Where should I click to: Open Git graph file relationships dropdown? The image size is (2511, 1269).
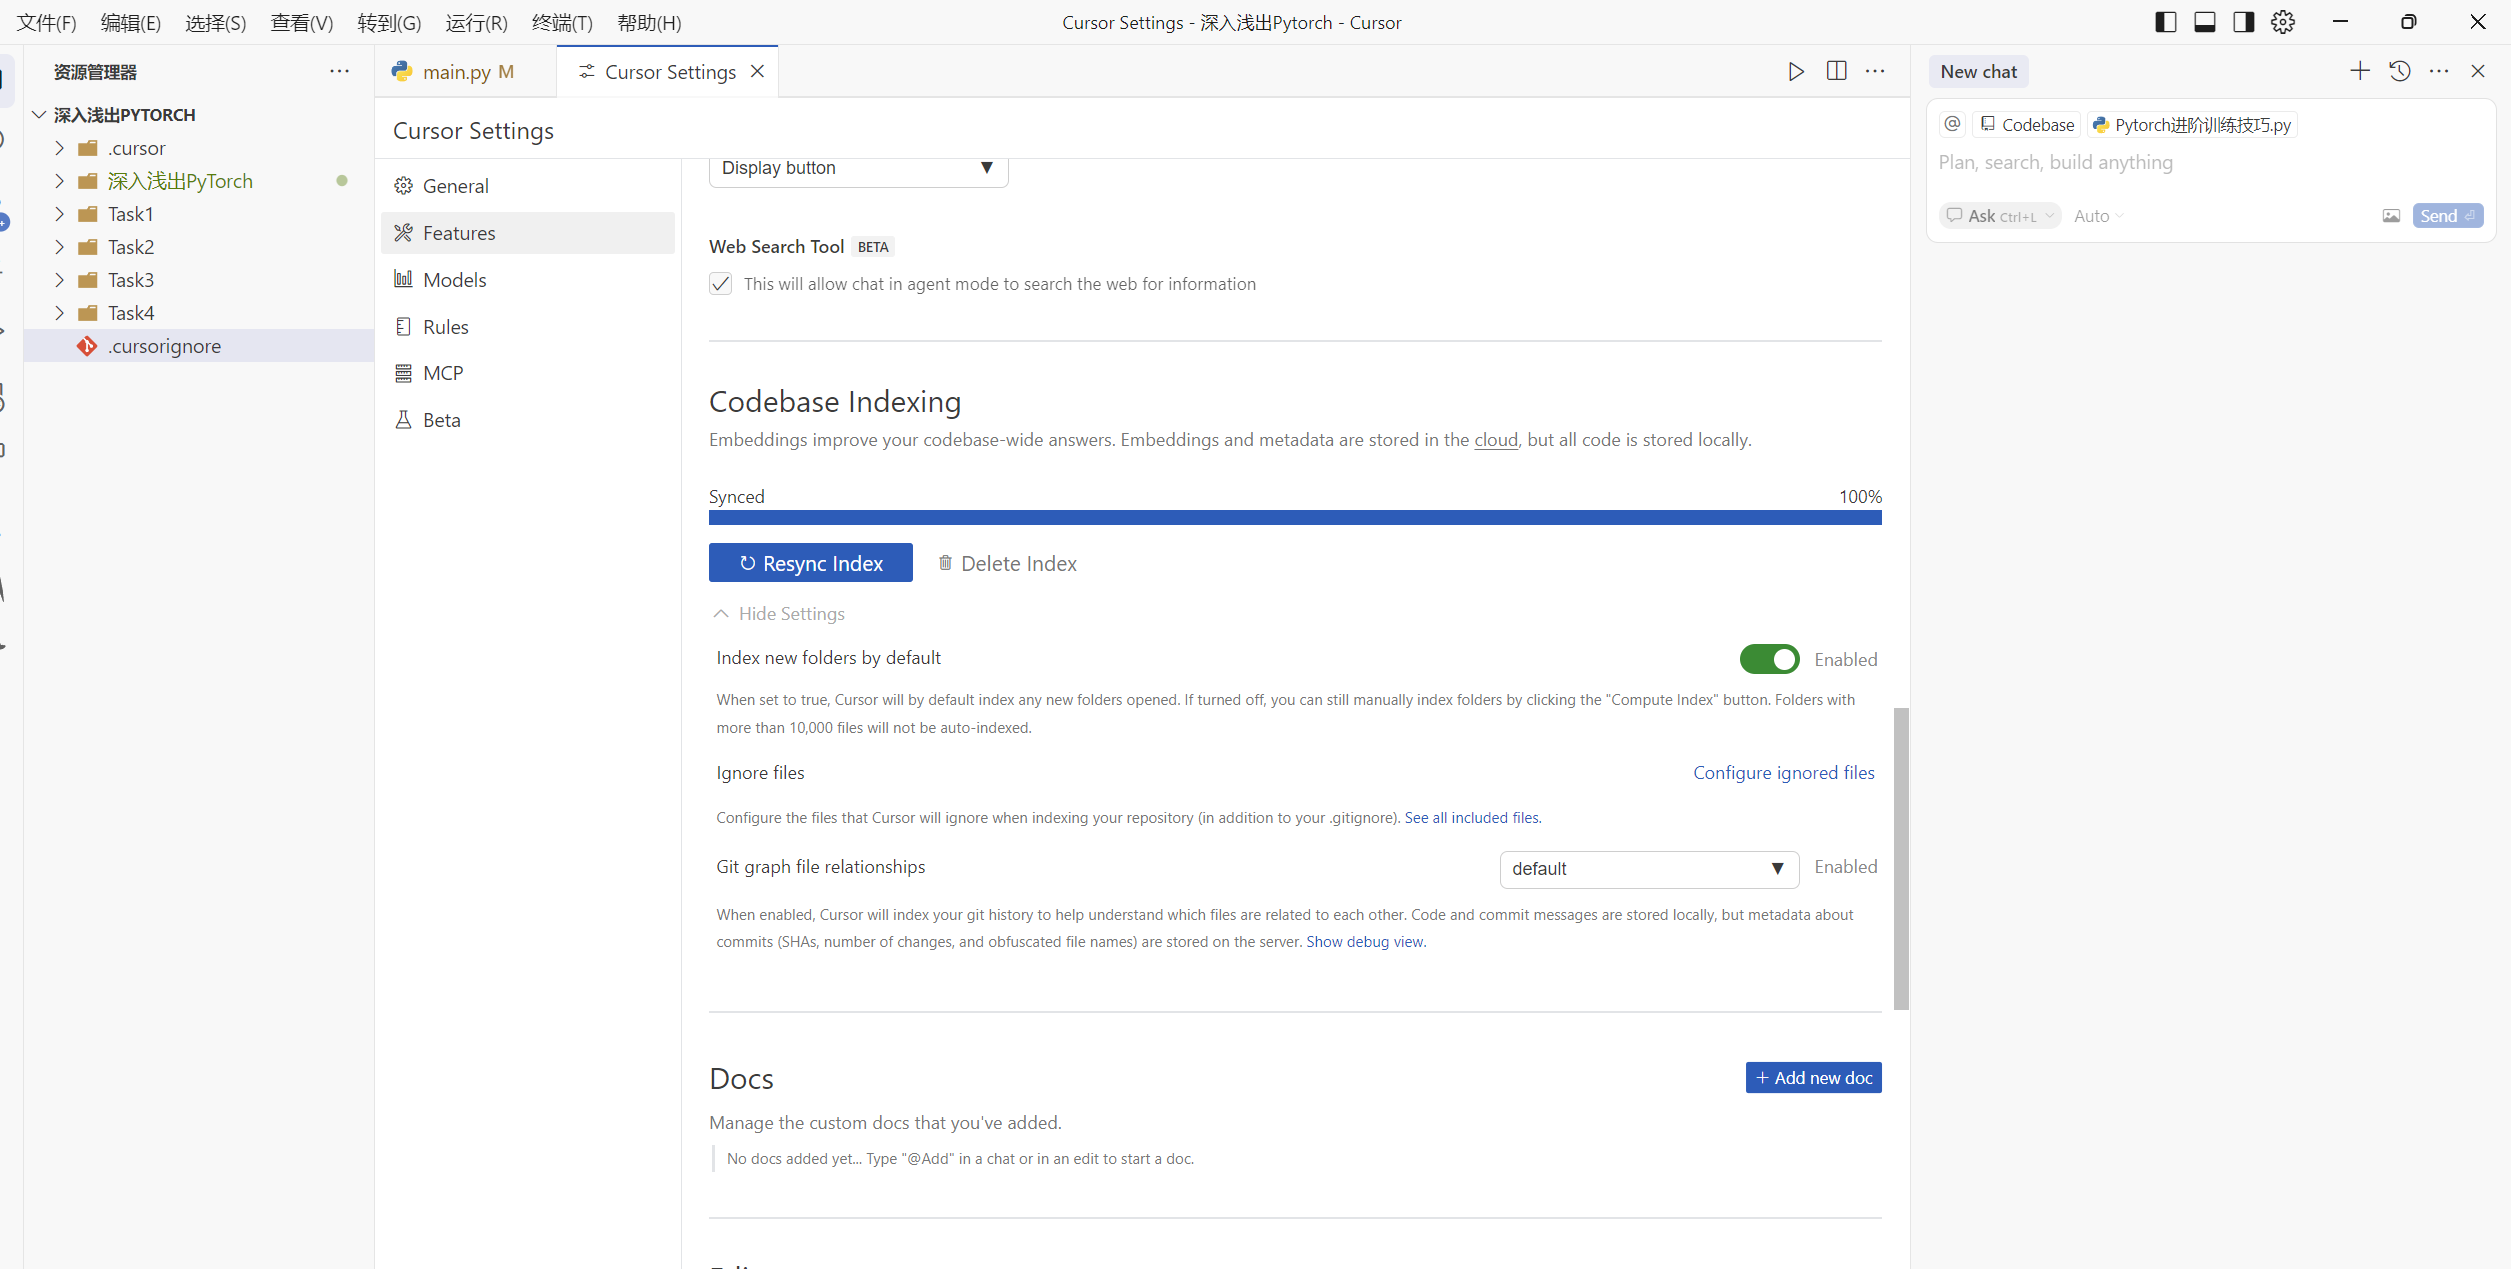point(1648,869)
